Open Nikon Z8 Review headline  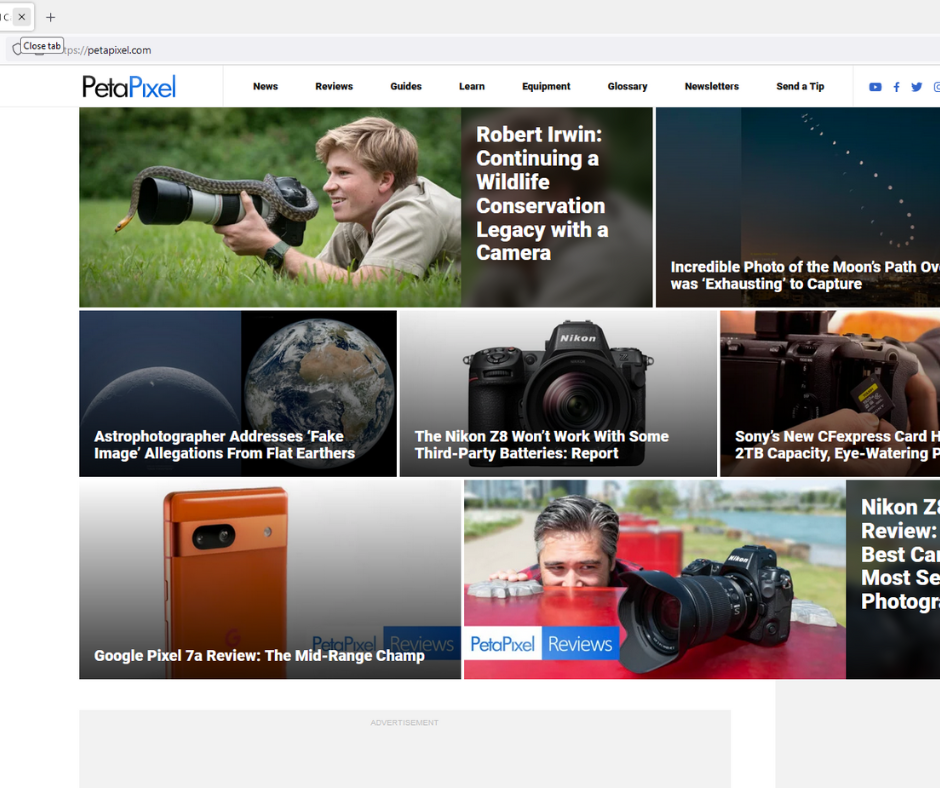click(x=900, y=554)
